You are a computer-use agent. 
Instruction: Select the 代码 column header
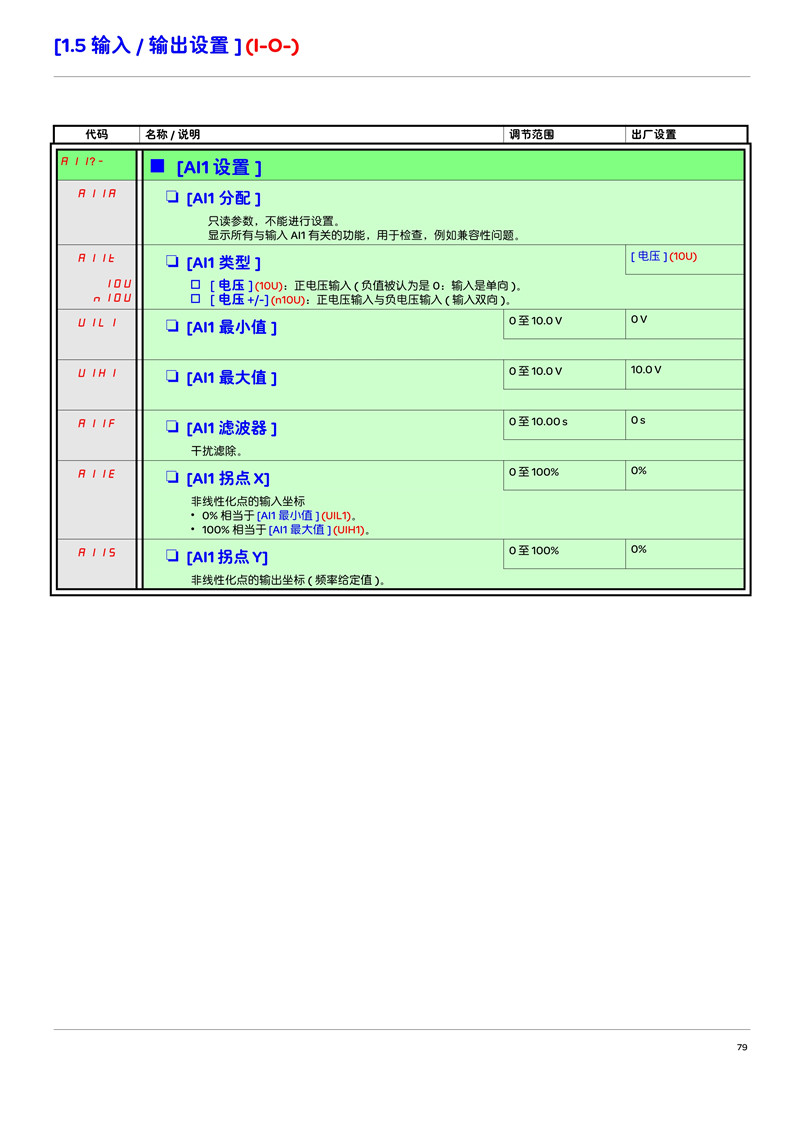pyautogui.click(x=97, y=134)
